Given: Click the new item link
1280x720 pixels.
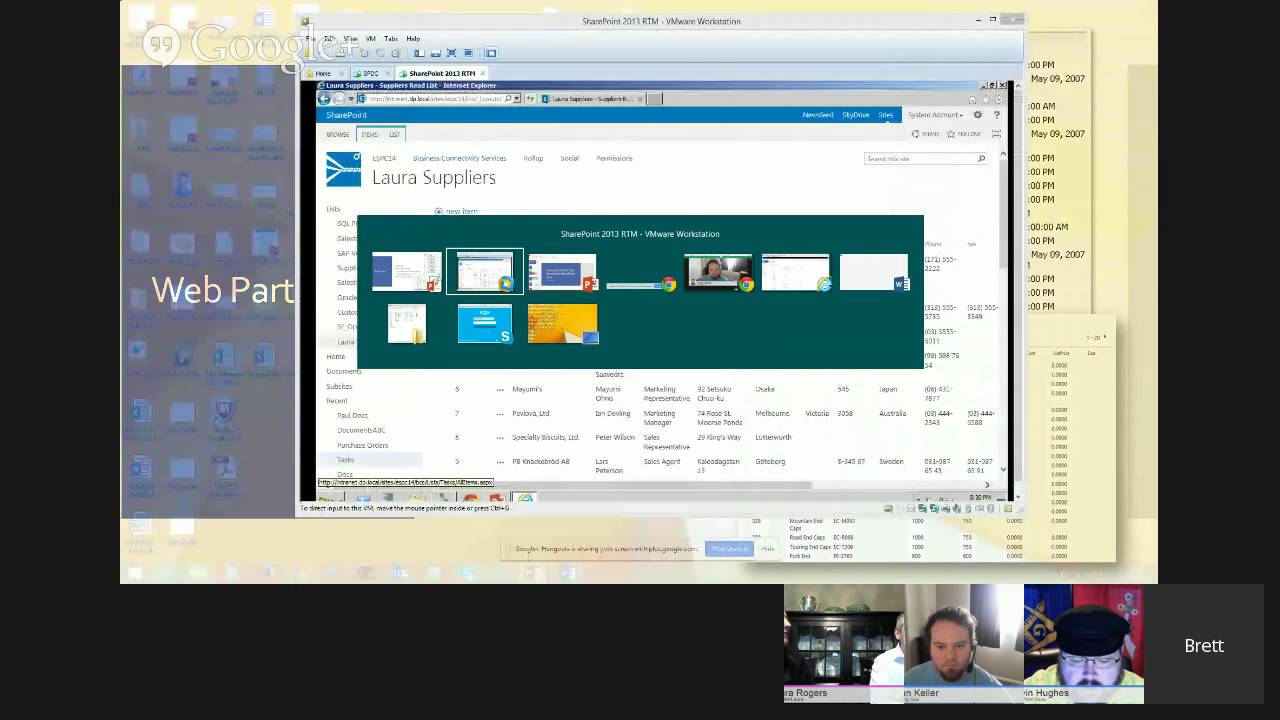Looking at the screenshot, I should 457,211.
